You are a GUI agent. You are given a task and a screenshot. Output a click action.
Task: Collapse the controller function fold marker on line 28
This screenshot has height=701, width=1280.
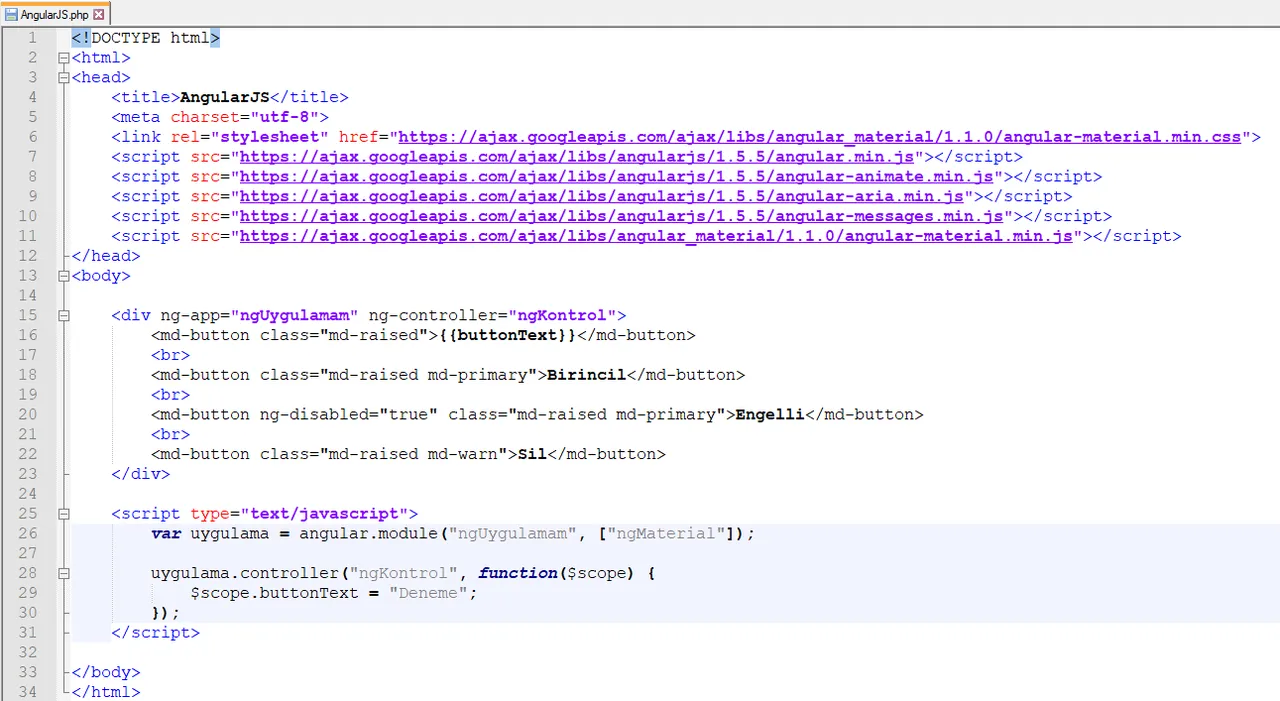pyautogui.click(x=64, y=573)
